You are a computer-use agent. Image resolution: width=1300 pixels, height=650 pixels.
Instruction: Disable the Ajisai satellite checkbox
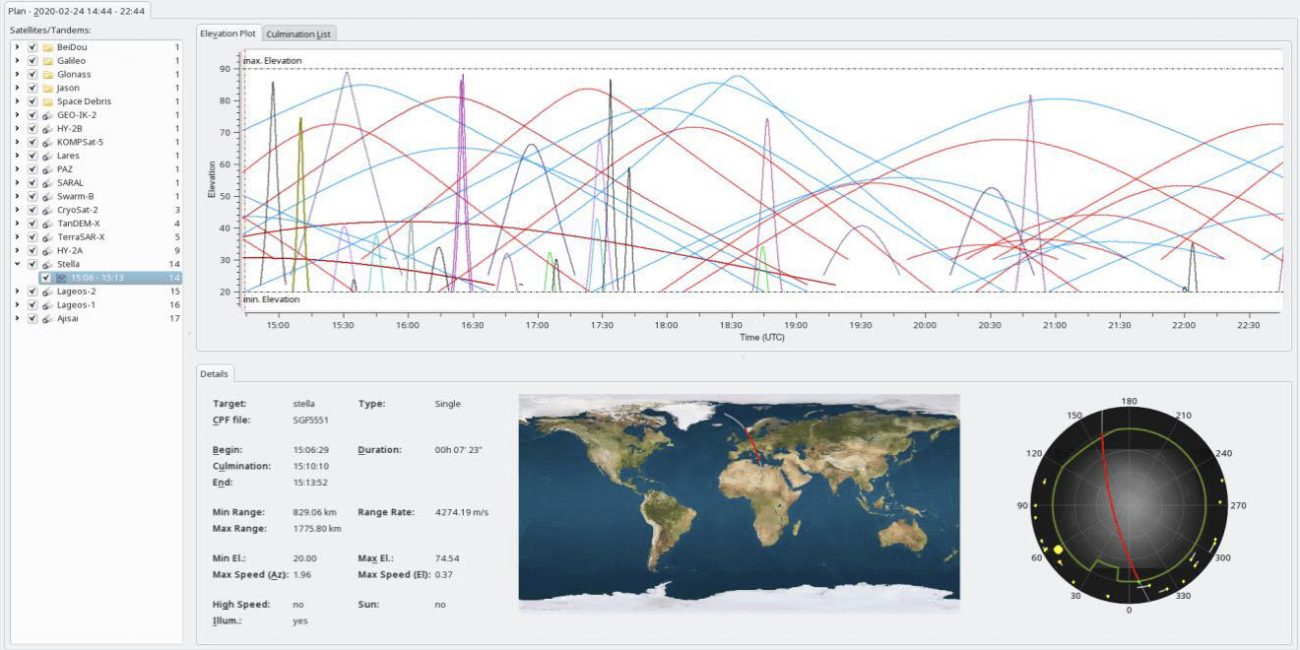coord(33,318)
